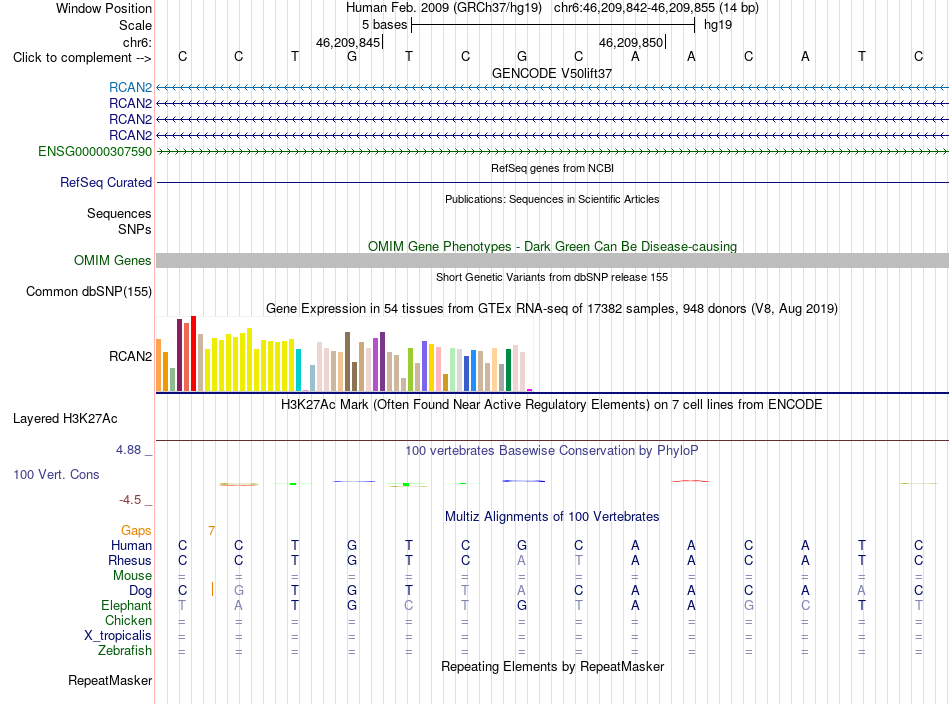This screenshot has width=950, height=704.
Task: Click Multiz Alignments of 100 Vertebrates title
Action: point(552,517)
